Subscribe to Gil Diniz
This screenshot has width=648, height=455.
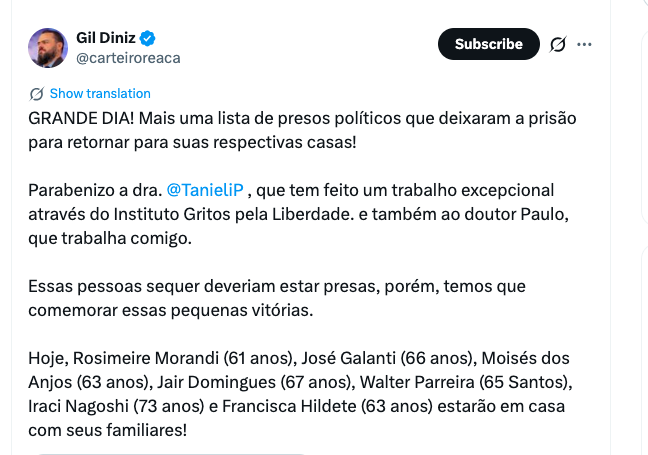coord(488,44)
